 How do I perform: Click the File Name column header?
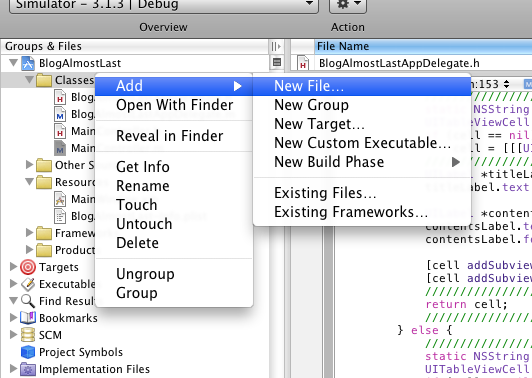click(x=423, y=46)
